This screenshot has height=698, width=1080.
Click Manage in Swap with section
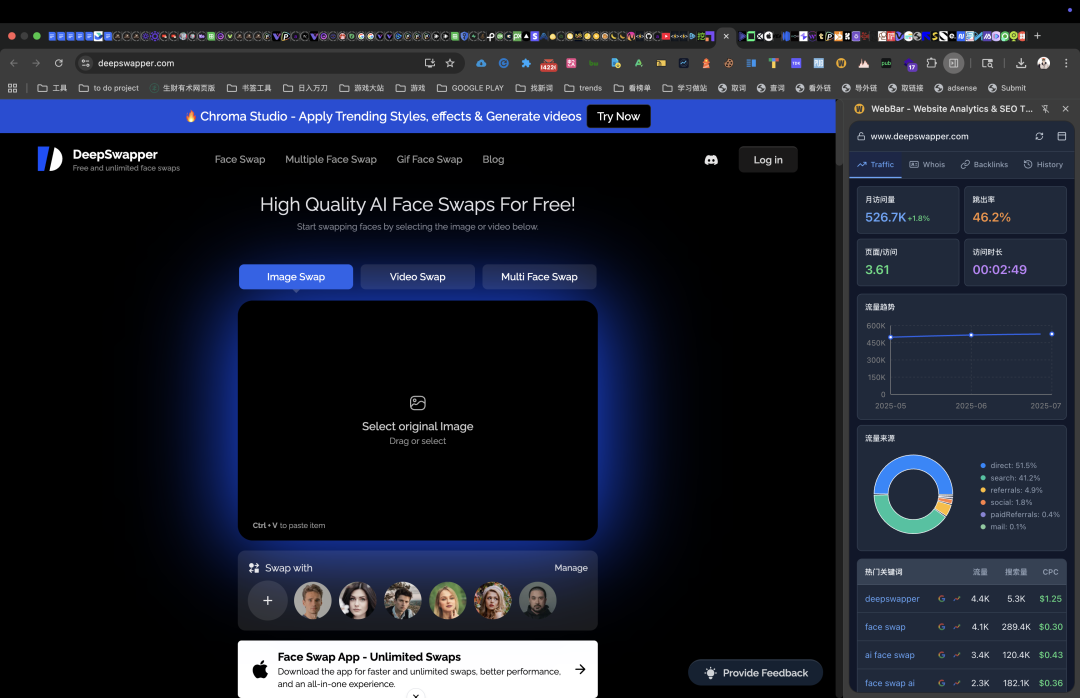click(571, 568)
